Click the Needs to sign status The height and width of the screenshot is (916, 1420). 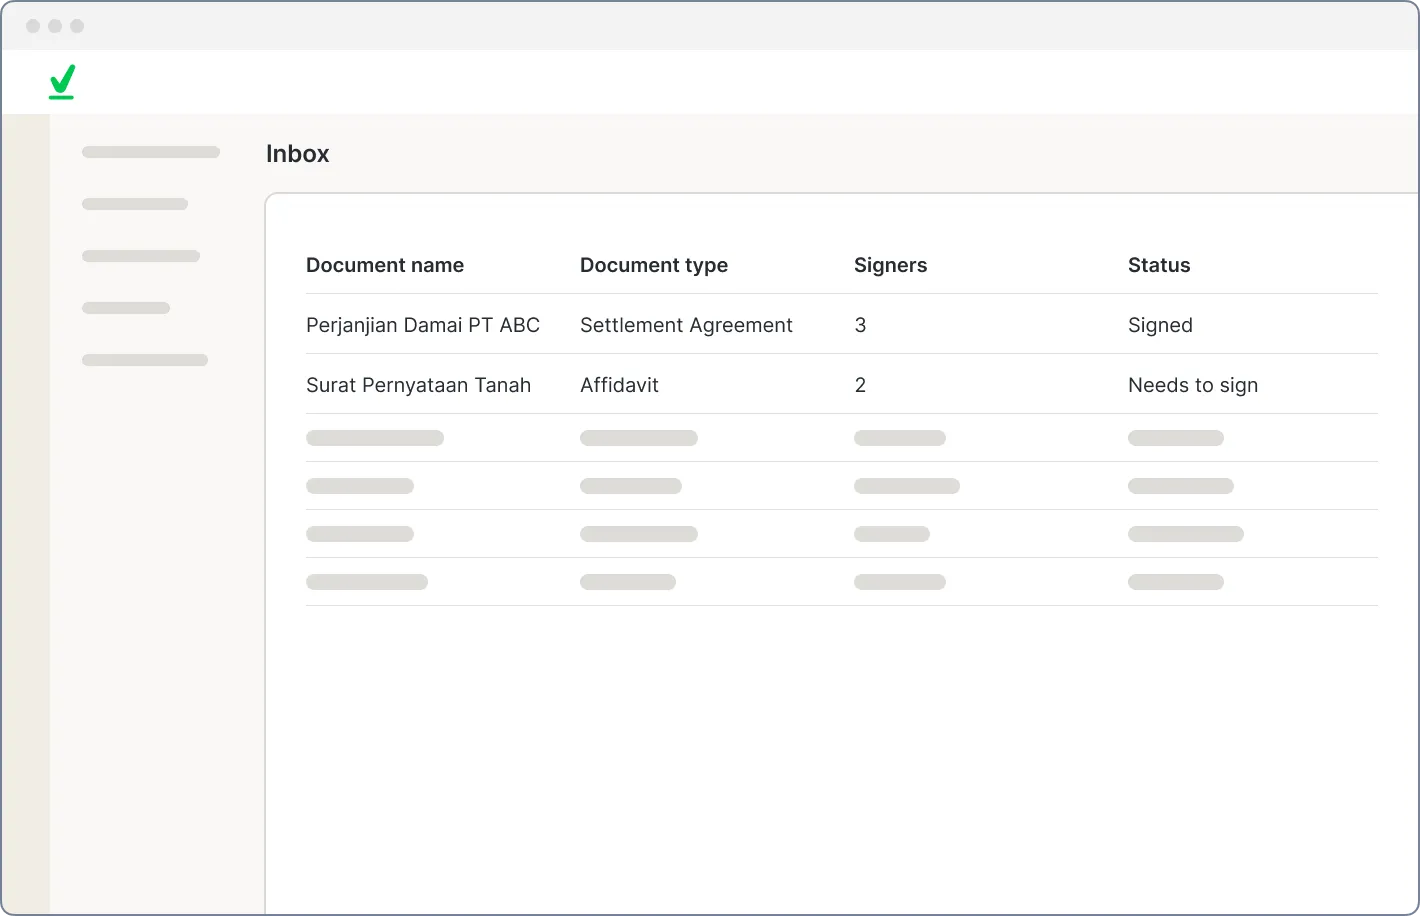pos(1193,385)
